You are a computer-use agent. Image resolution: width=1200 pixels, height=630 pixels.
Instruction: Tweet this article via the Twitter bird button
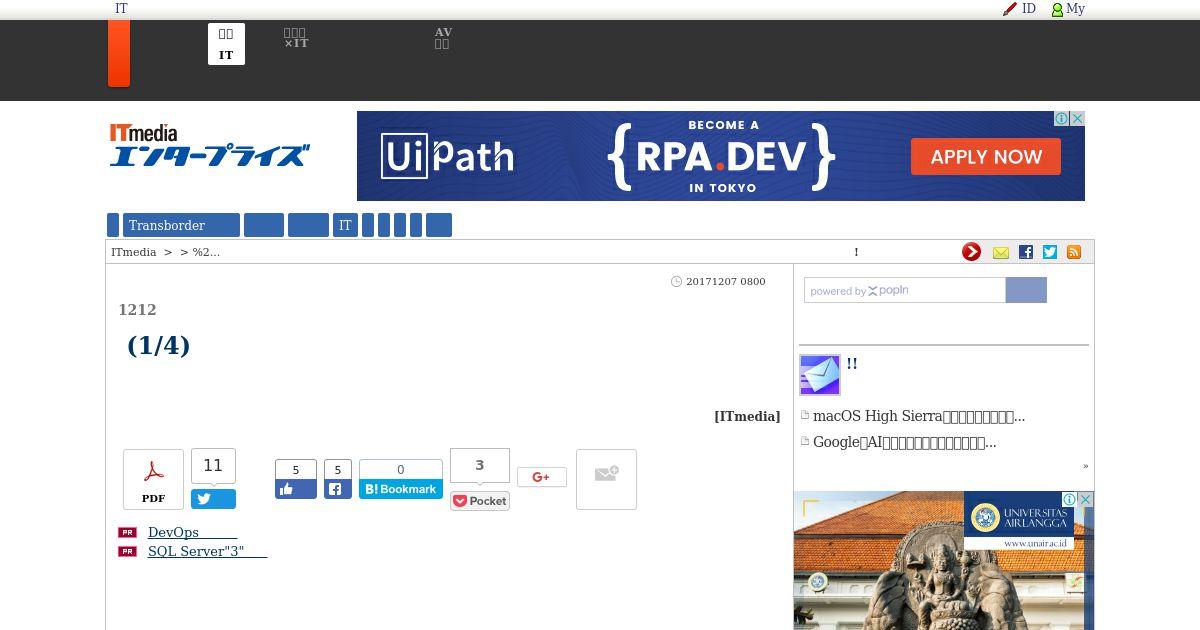(213, 499)
